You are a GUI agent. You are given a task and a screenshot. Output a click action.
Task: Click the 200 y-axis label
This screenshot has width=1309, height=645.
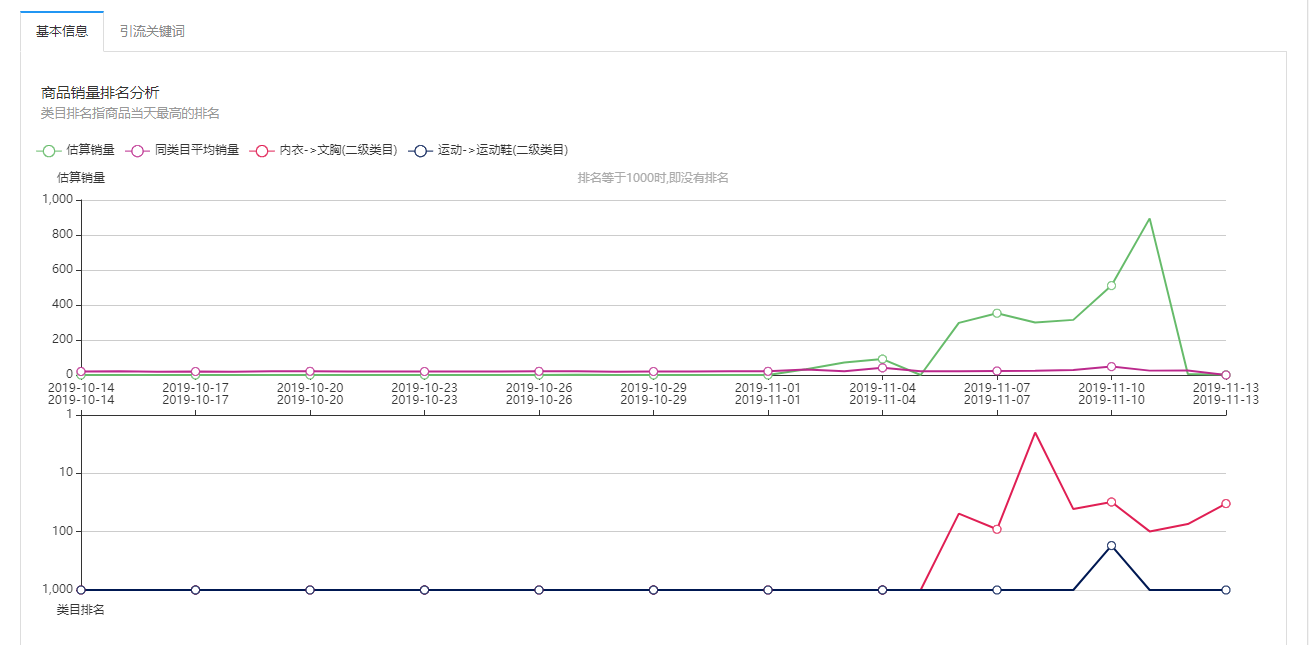(65, 340)
